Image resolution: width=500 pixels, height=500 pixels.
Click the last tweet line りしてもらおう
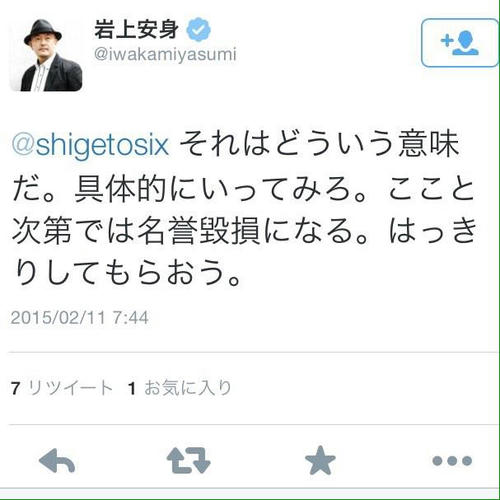click(x=127, y=273)
